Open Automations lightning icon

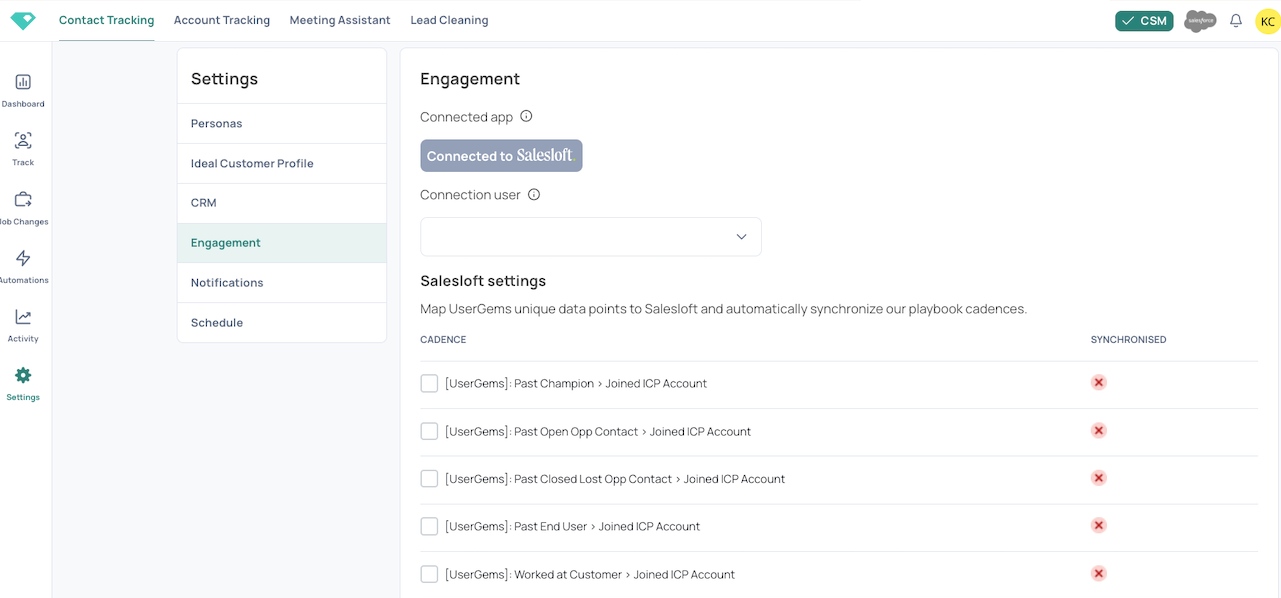(x=23, y=258)
